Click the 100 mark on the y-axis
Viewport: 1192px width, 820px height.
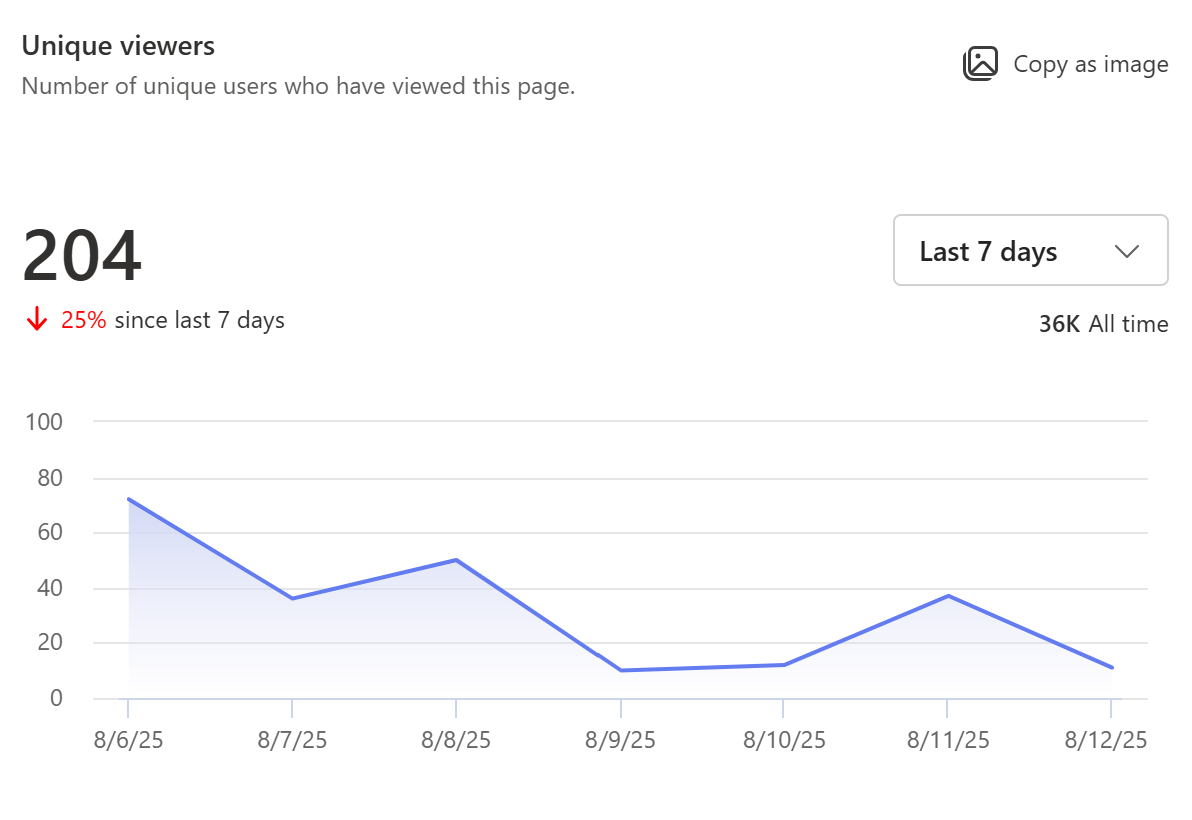(46, 421)
